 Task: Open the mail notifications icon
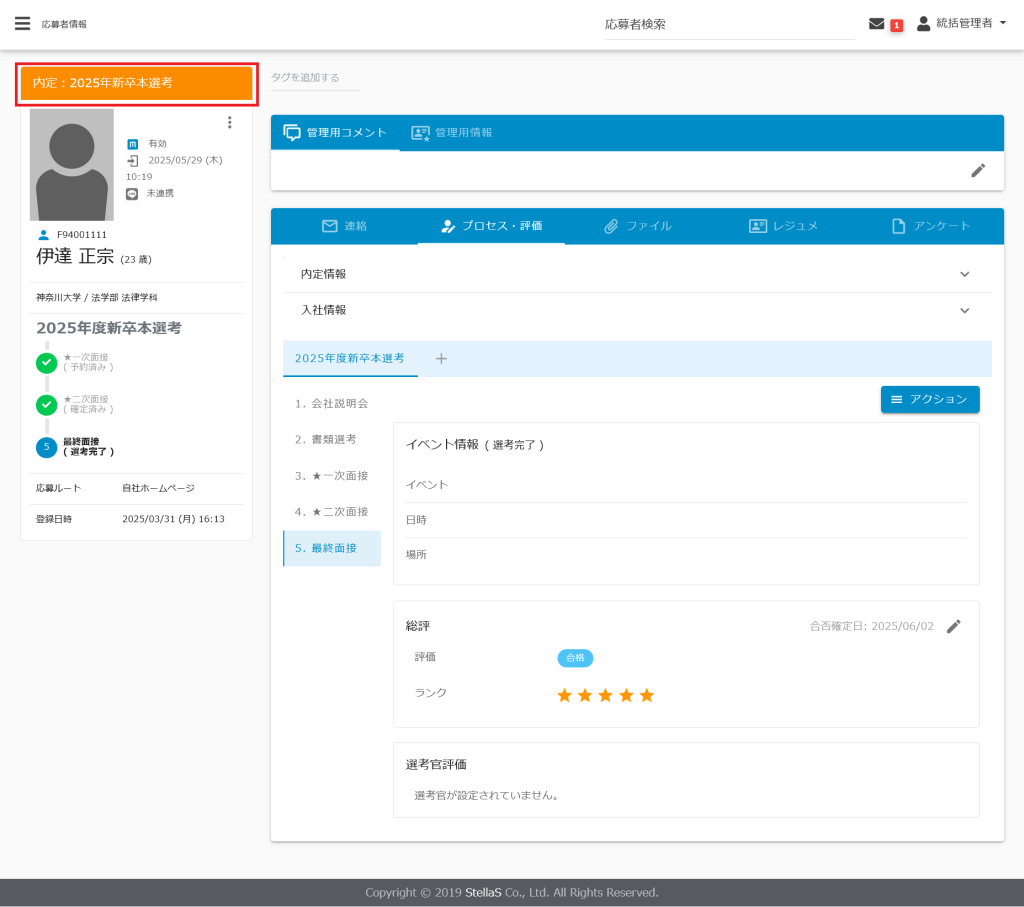[877, 24]
